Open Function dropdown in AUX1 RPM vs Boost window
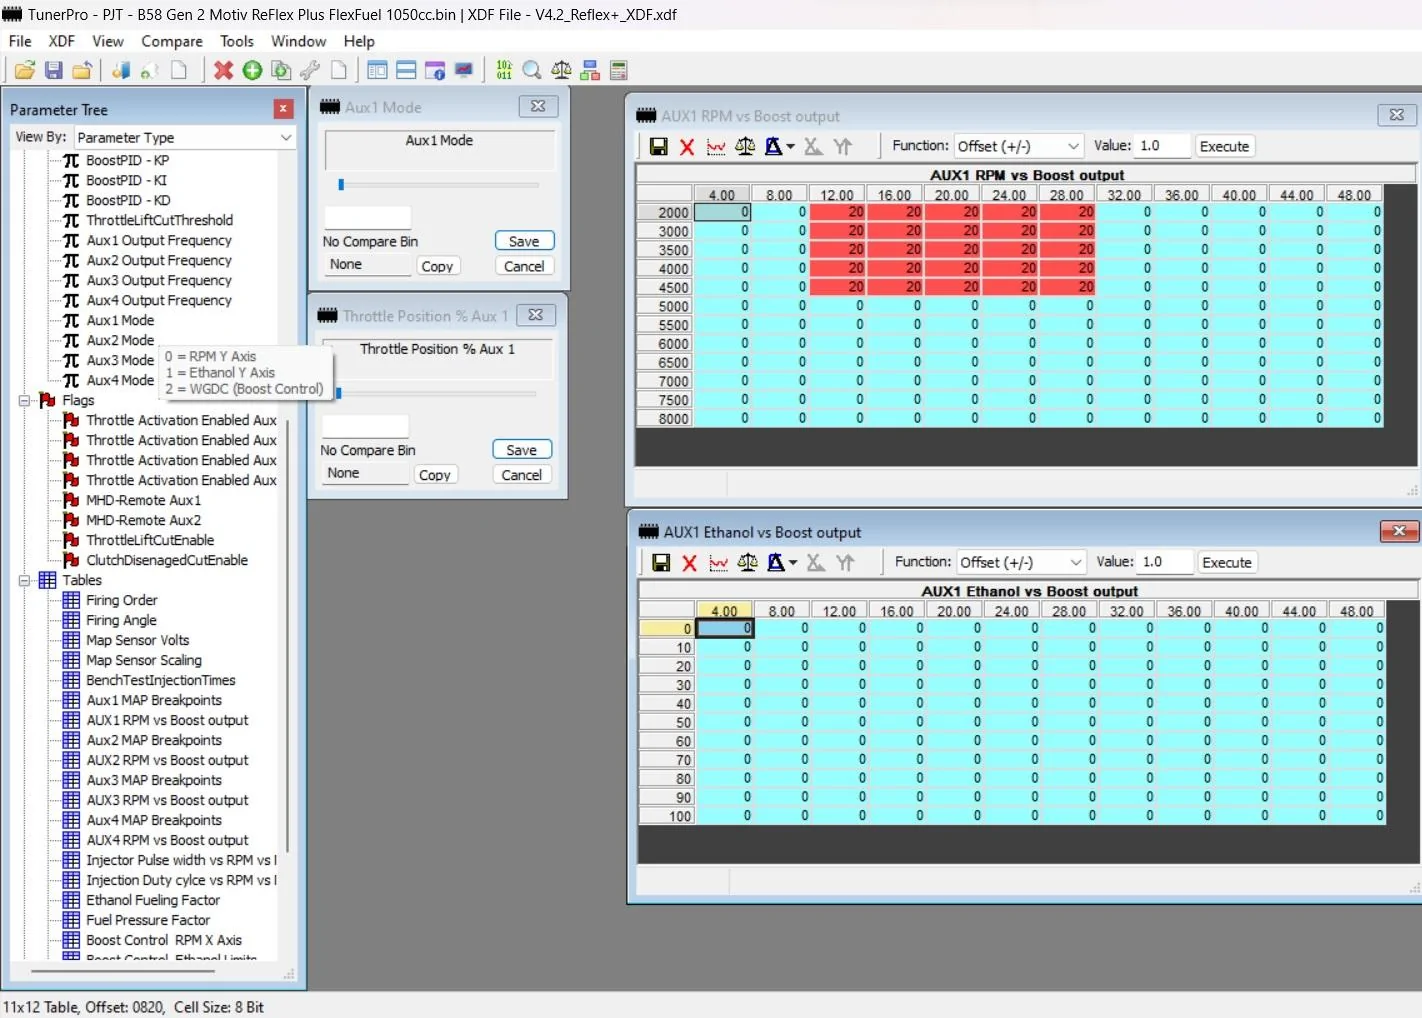 click(x=1073, y=146)
